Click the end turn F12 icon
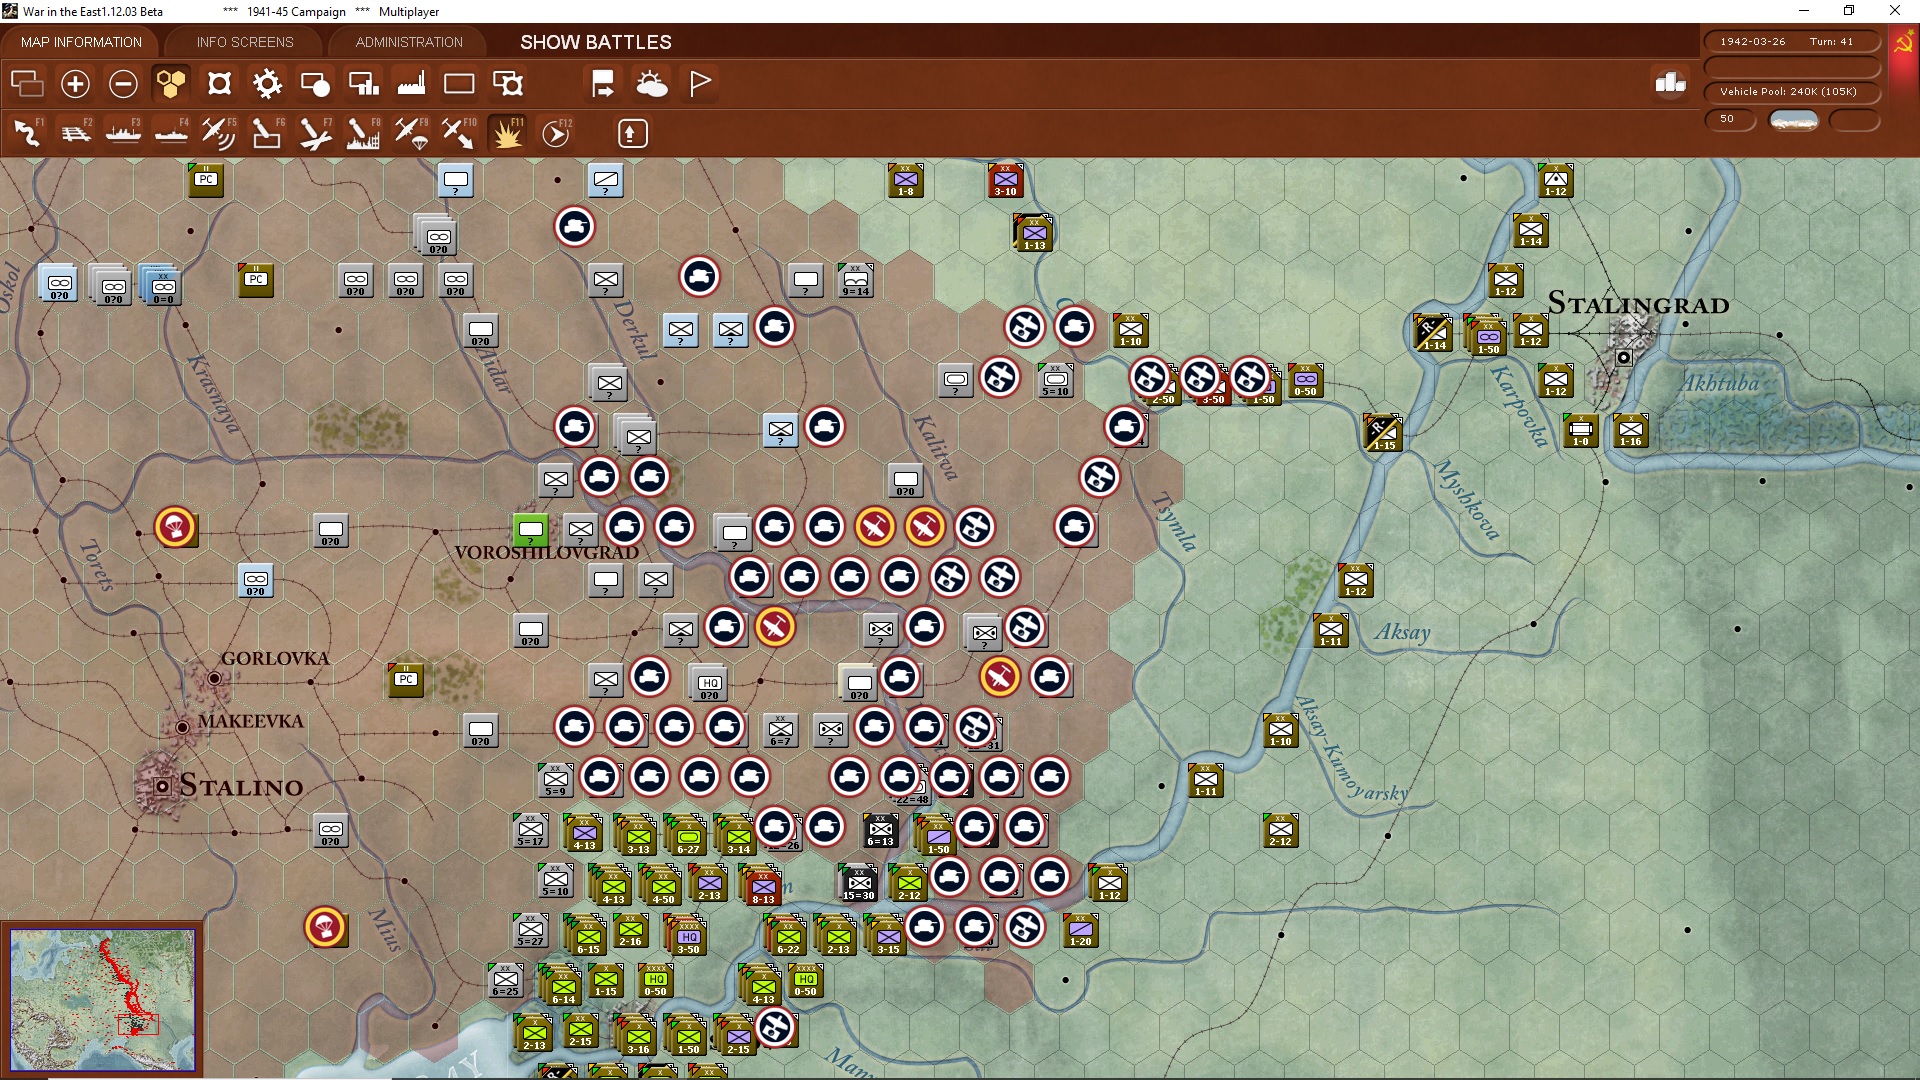 tap(556, 133)
